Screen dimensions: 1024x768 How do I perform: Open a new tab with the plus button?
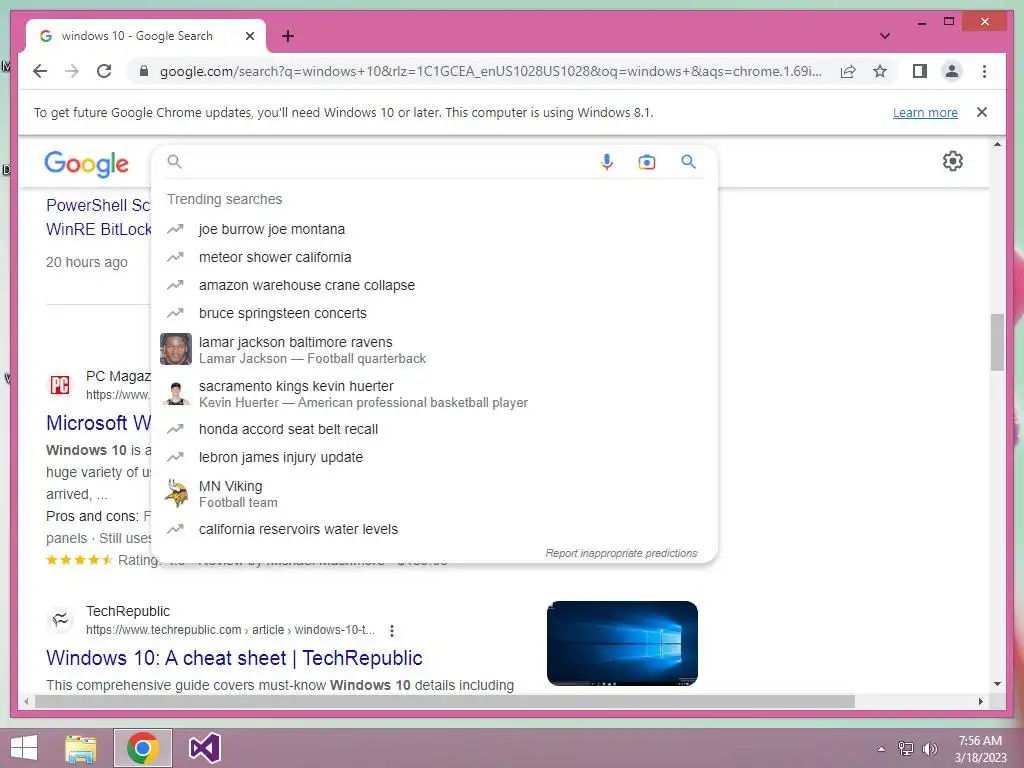(x=288, y=36)
